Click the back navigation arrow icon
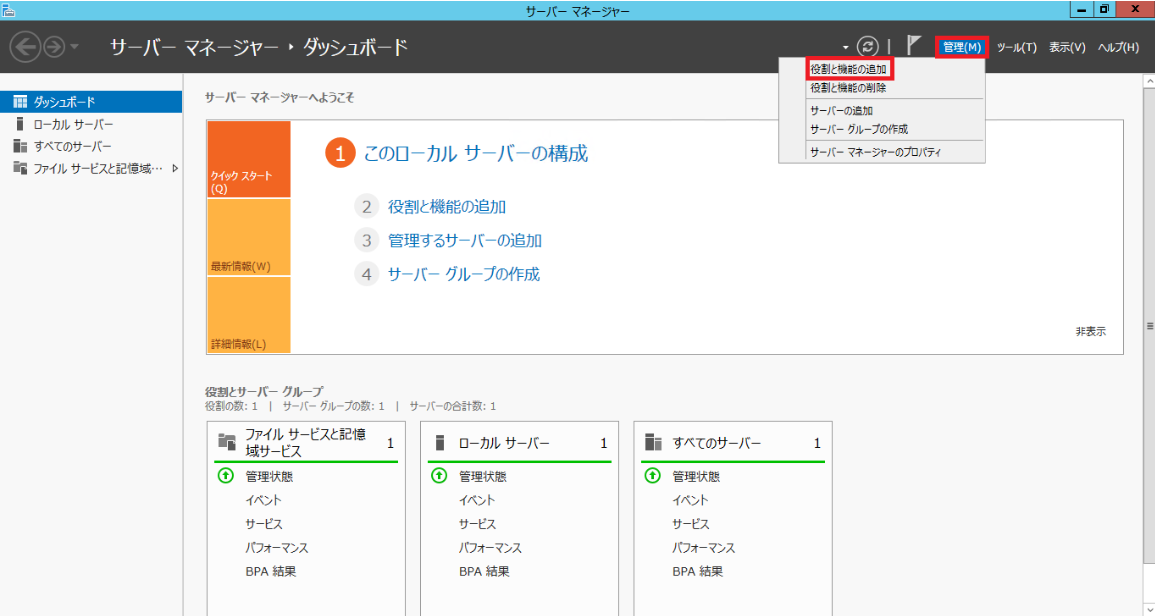Viewport: 1155px width, 616px height. [x=25, y=47]
